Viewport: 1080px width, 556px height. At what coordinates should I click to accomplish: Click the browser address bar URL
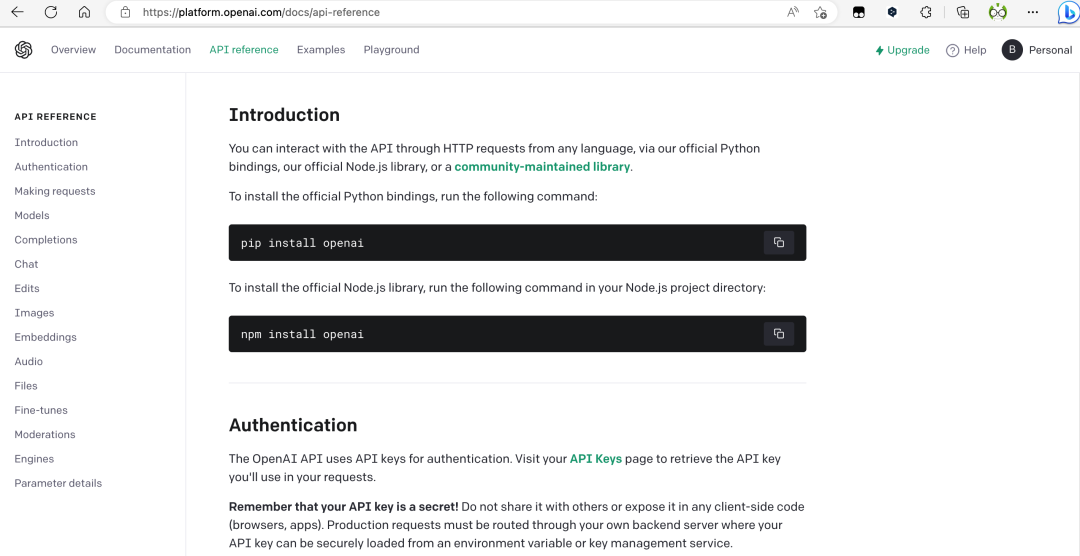point(260,12)
